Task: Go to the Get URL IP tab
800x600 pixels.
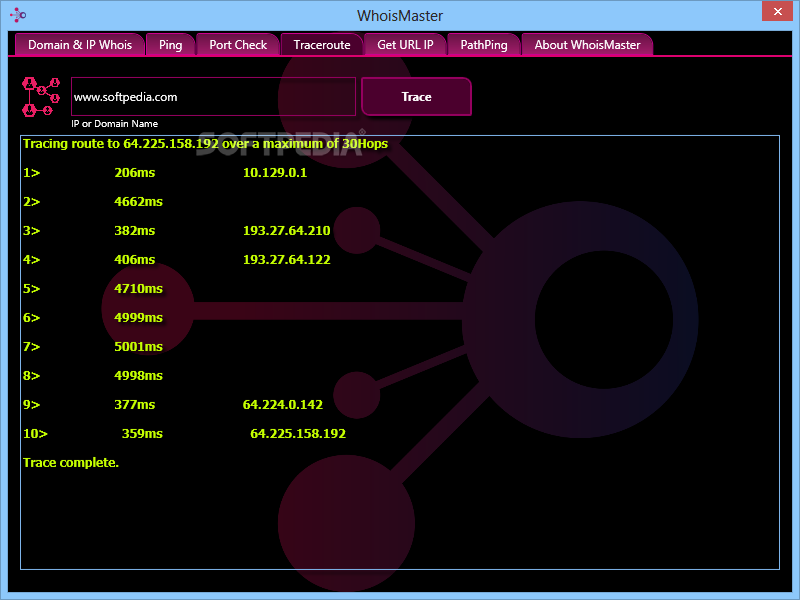Action: point(405,45)
